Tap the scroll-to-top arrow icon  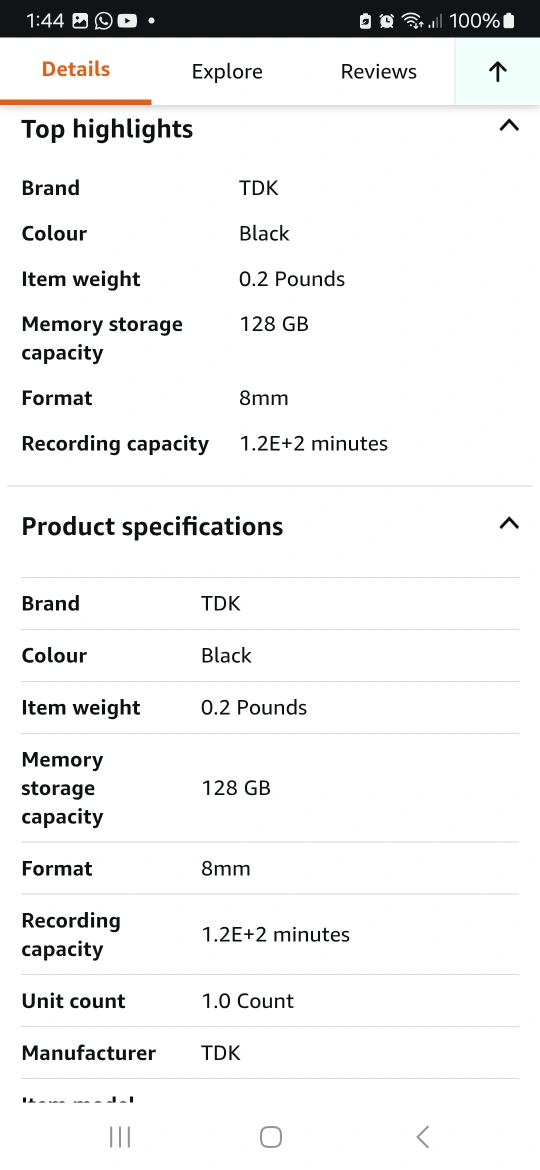[x=497, y=72]
